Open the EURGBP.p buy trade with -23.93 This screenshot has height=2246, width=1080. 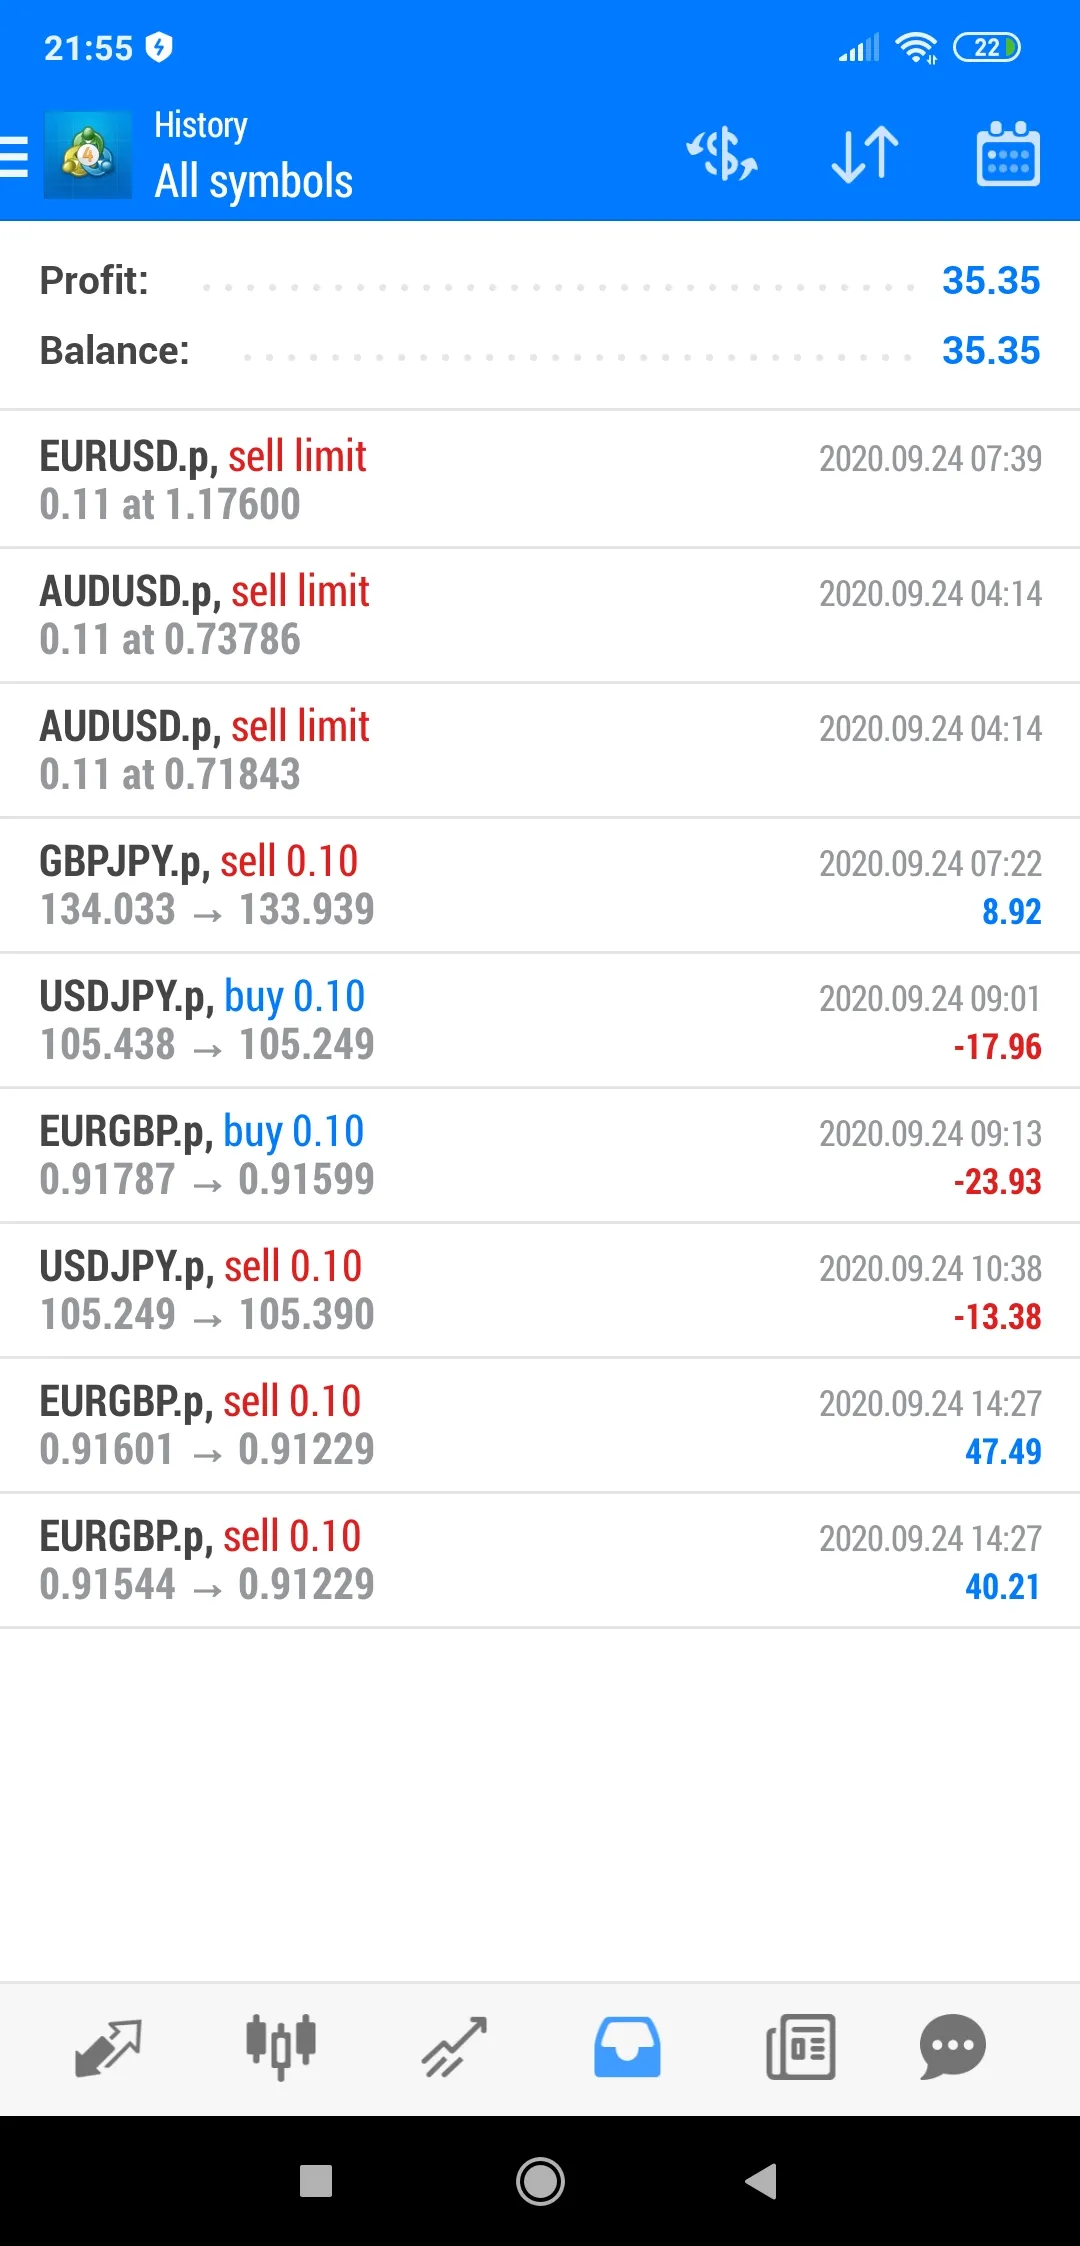[540, 1155]
